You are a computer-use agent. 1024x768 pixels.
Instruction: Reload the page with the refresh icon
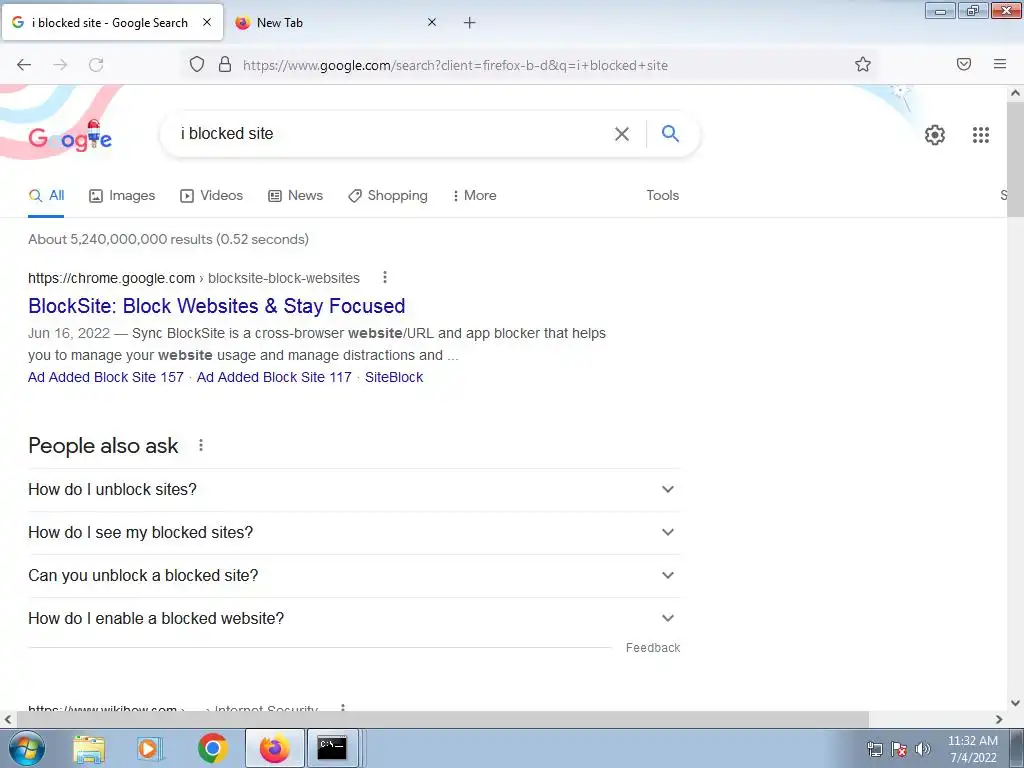coord(96,65)
